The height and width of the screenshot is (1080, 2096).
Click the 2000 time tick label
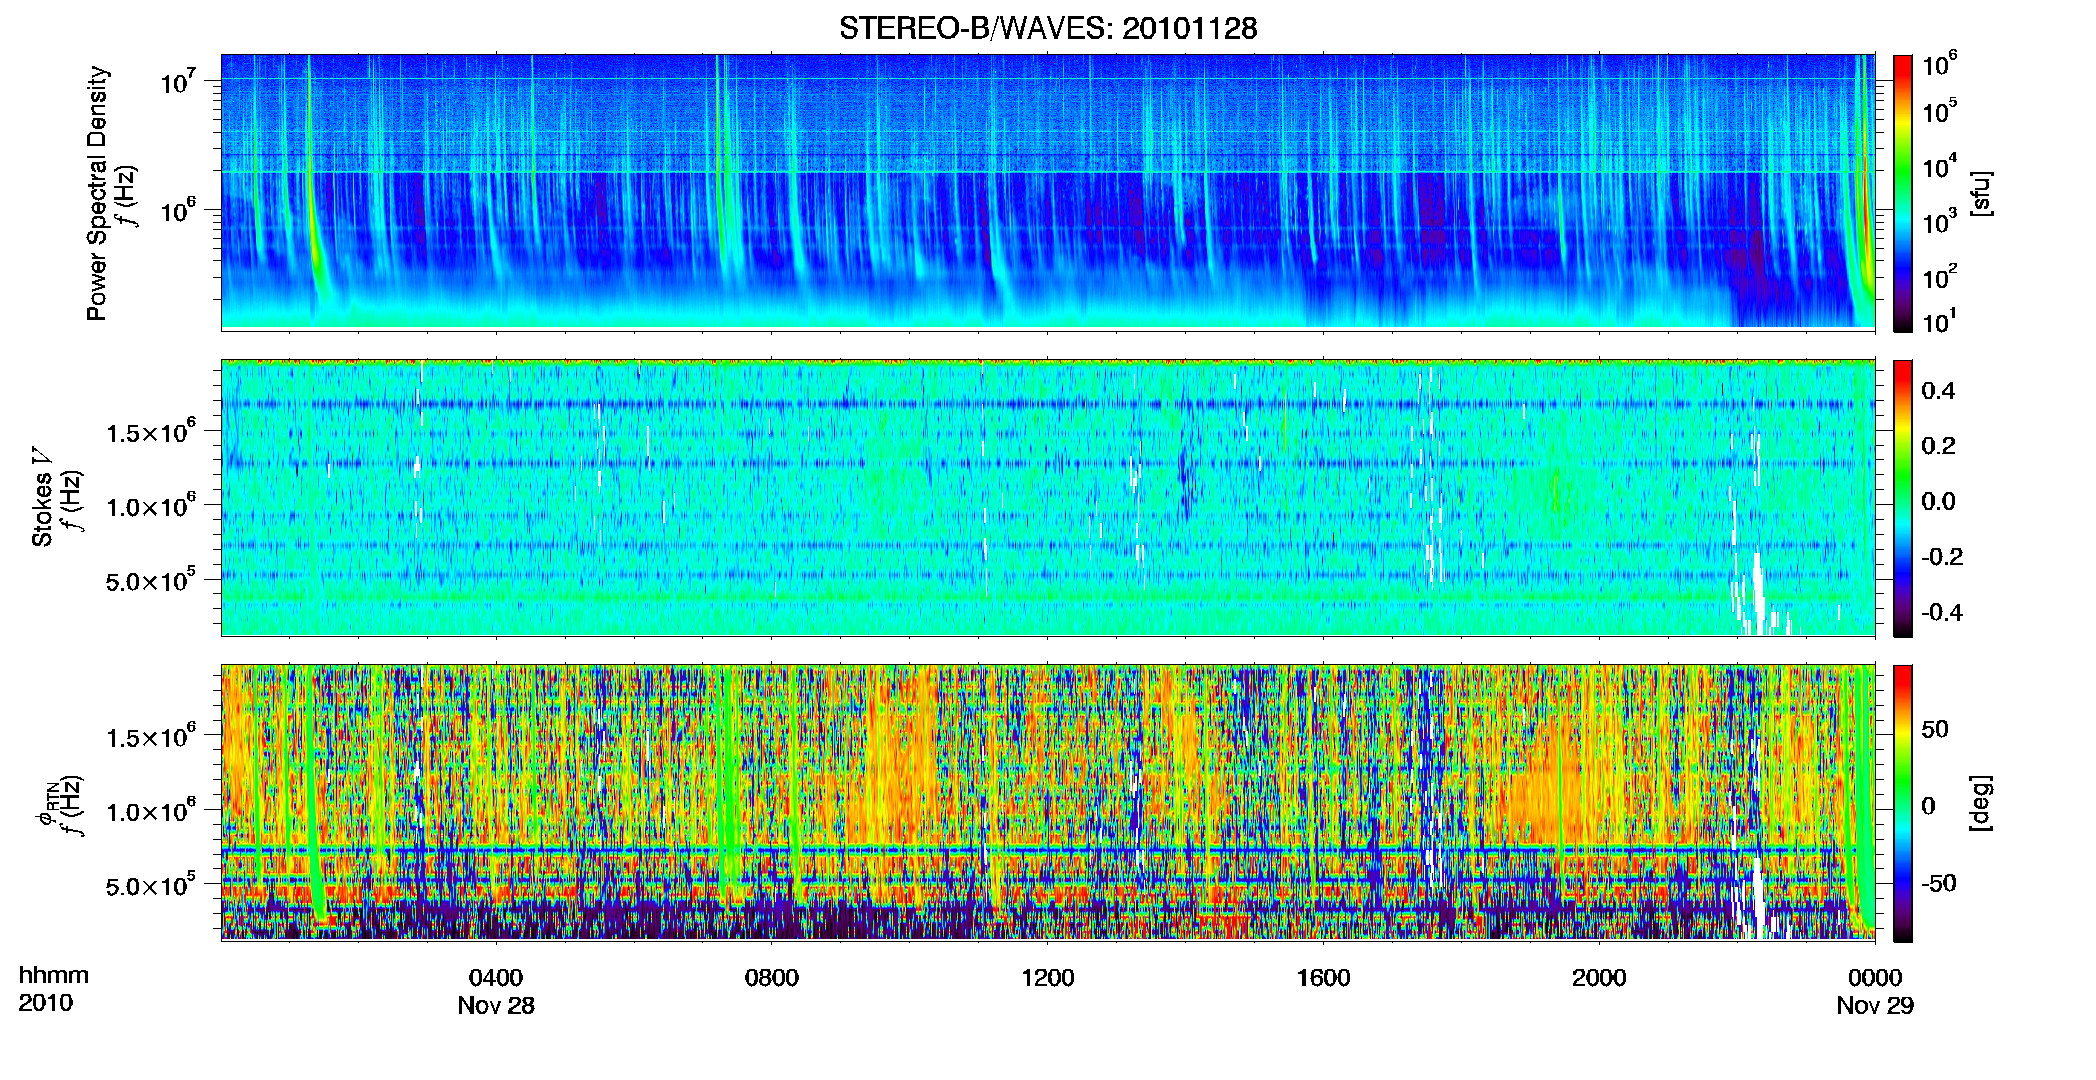(1599, 978)
